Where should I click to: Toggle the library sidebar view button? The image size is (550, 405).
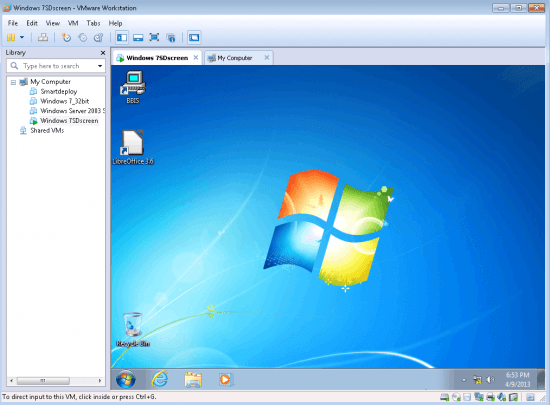coord(122,37)
